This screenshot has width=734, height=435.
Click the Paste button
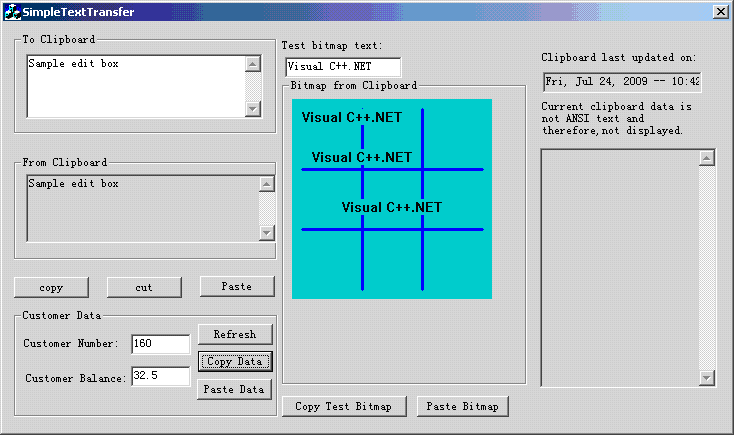(x=237, y=287)
